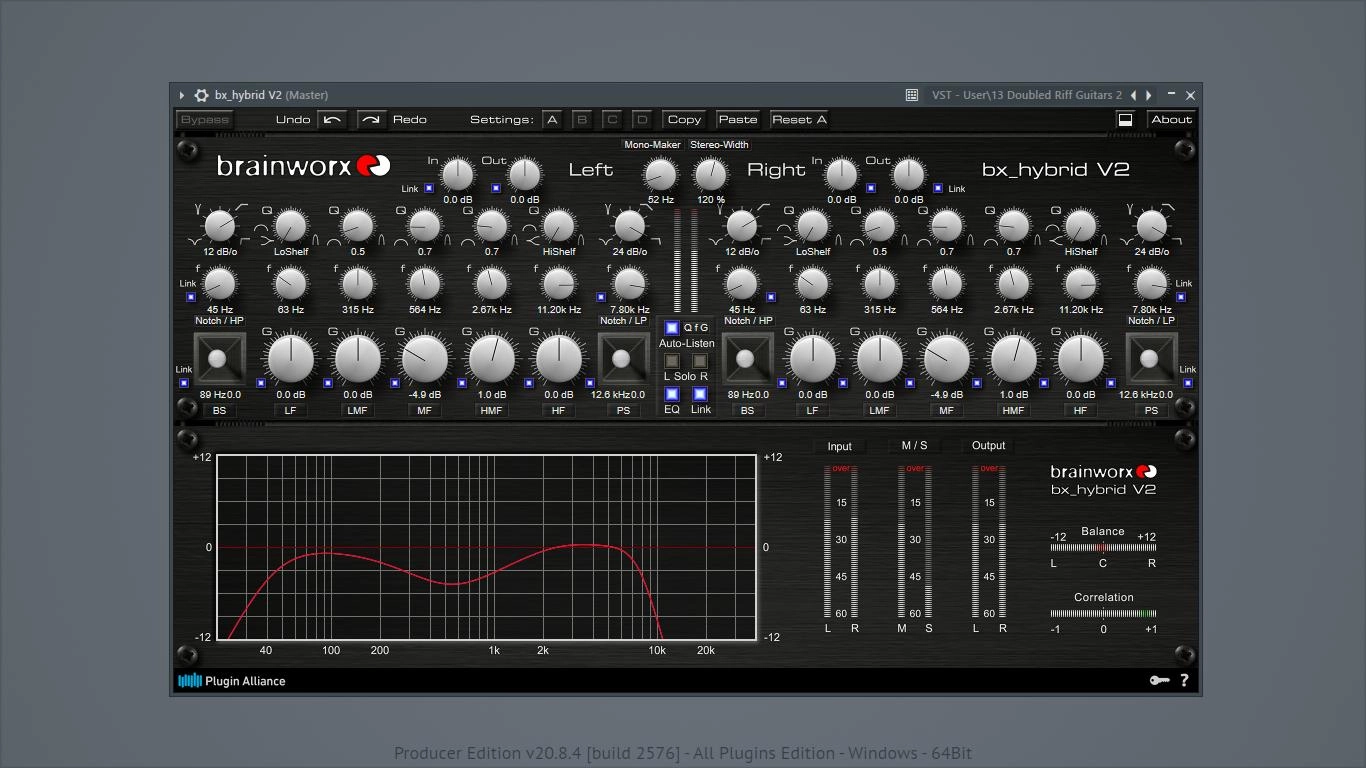Toggle the lower panel view icon
The width and height of the screenshot is (1366, 768).
point(1125,120)
